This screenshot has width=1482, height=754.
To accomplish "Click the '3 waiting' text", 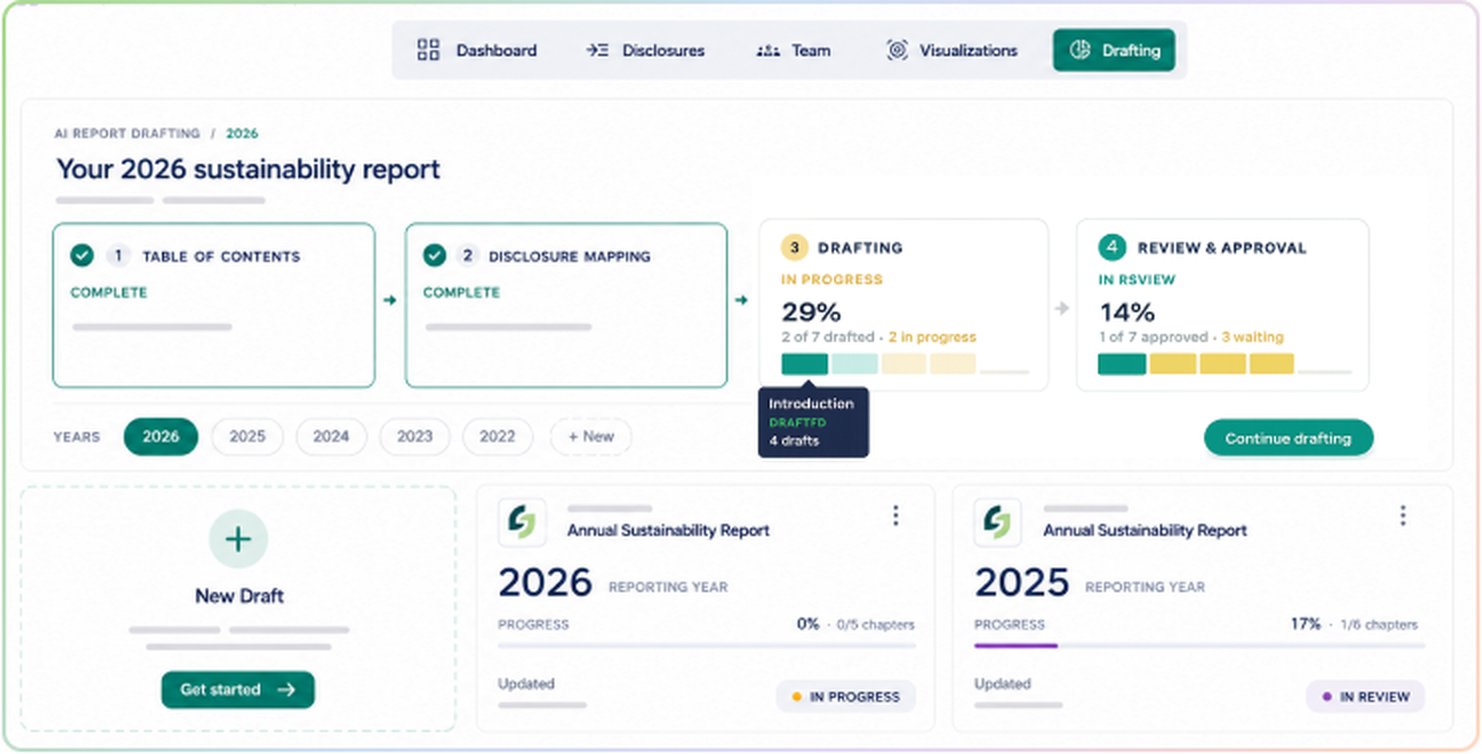I will [1252, 337].
